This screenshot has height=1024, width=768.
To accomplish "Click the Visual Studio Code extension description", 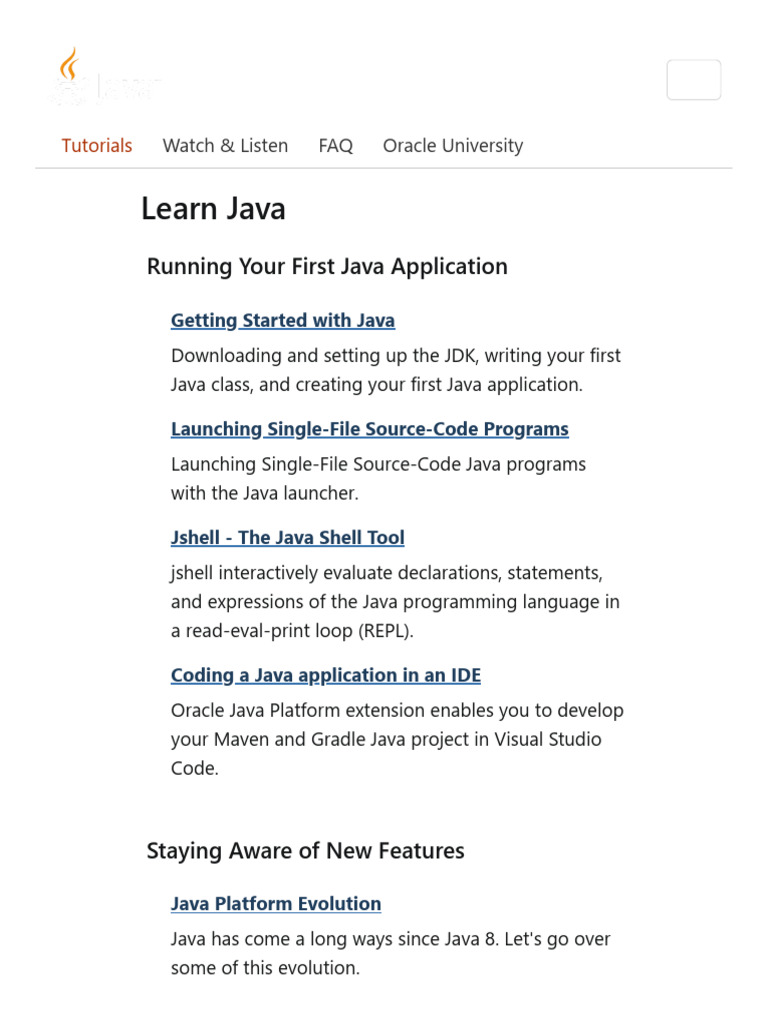I will pyautogui.click(x=396, y=739).
